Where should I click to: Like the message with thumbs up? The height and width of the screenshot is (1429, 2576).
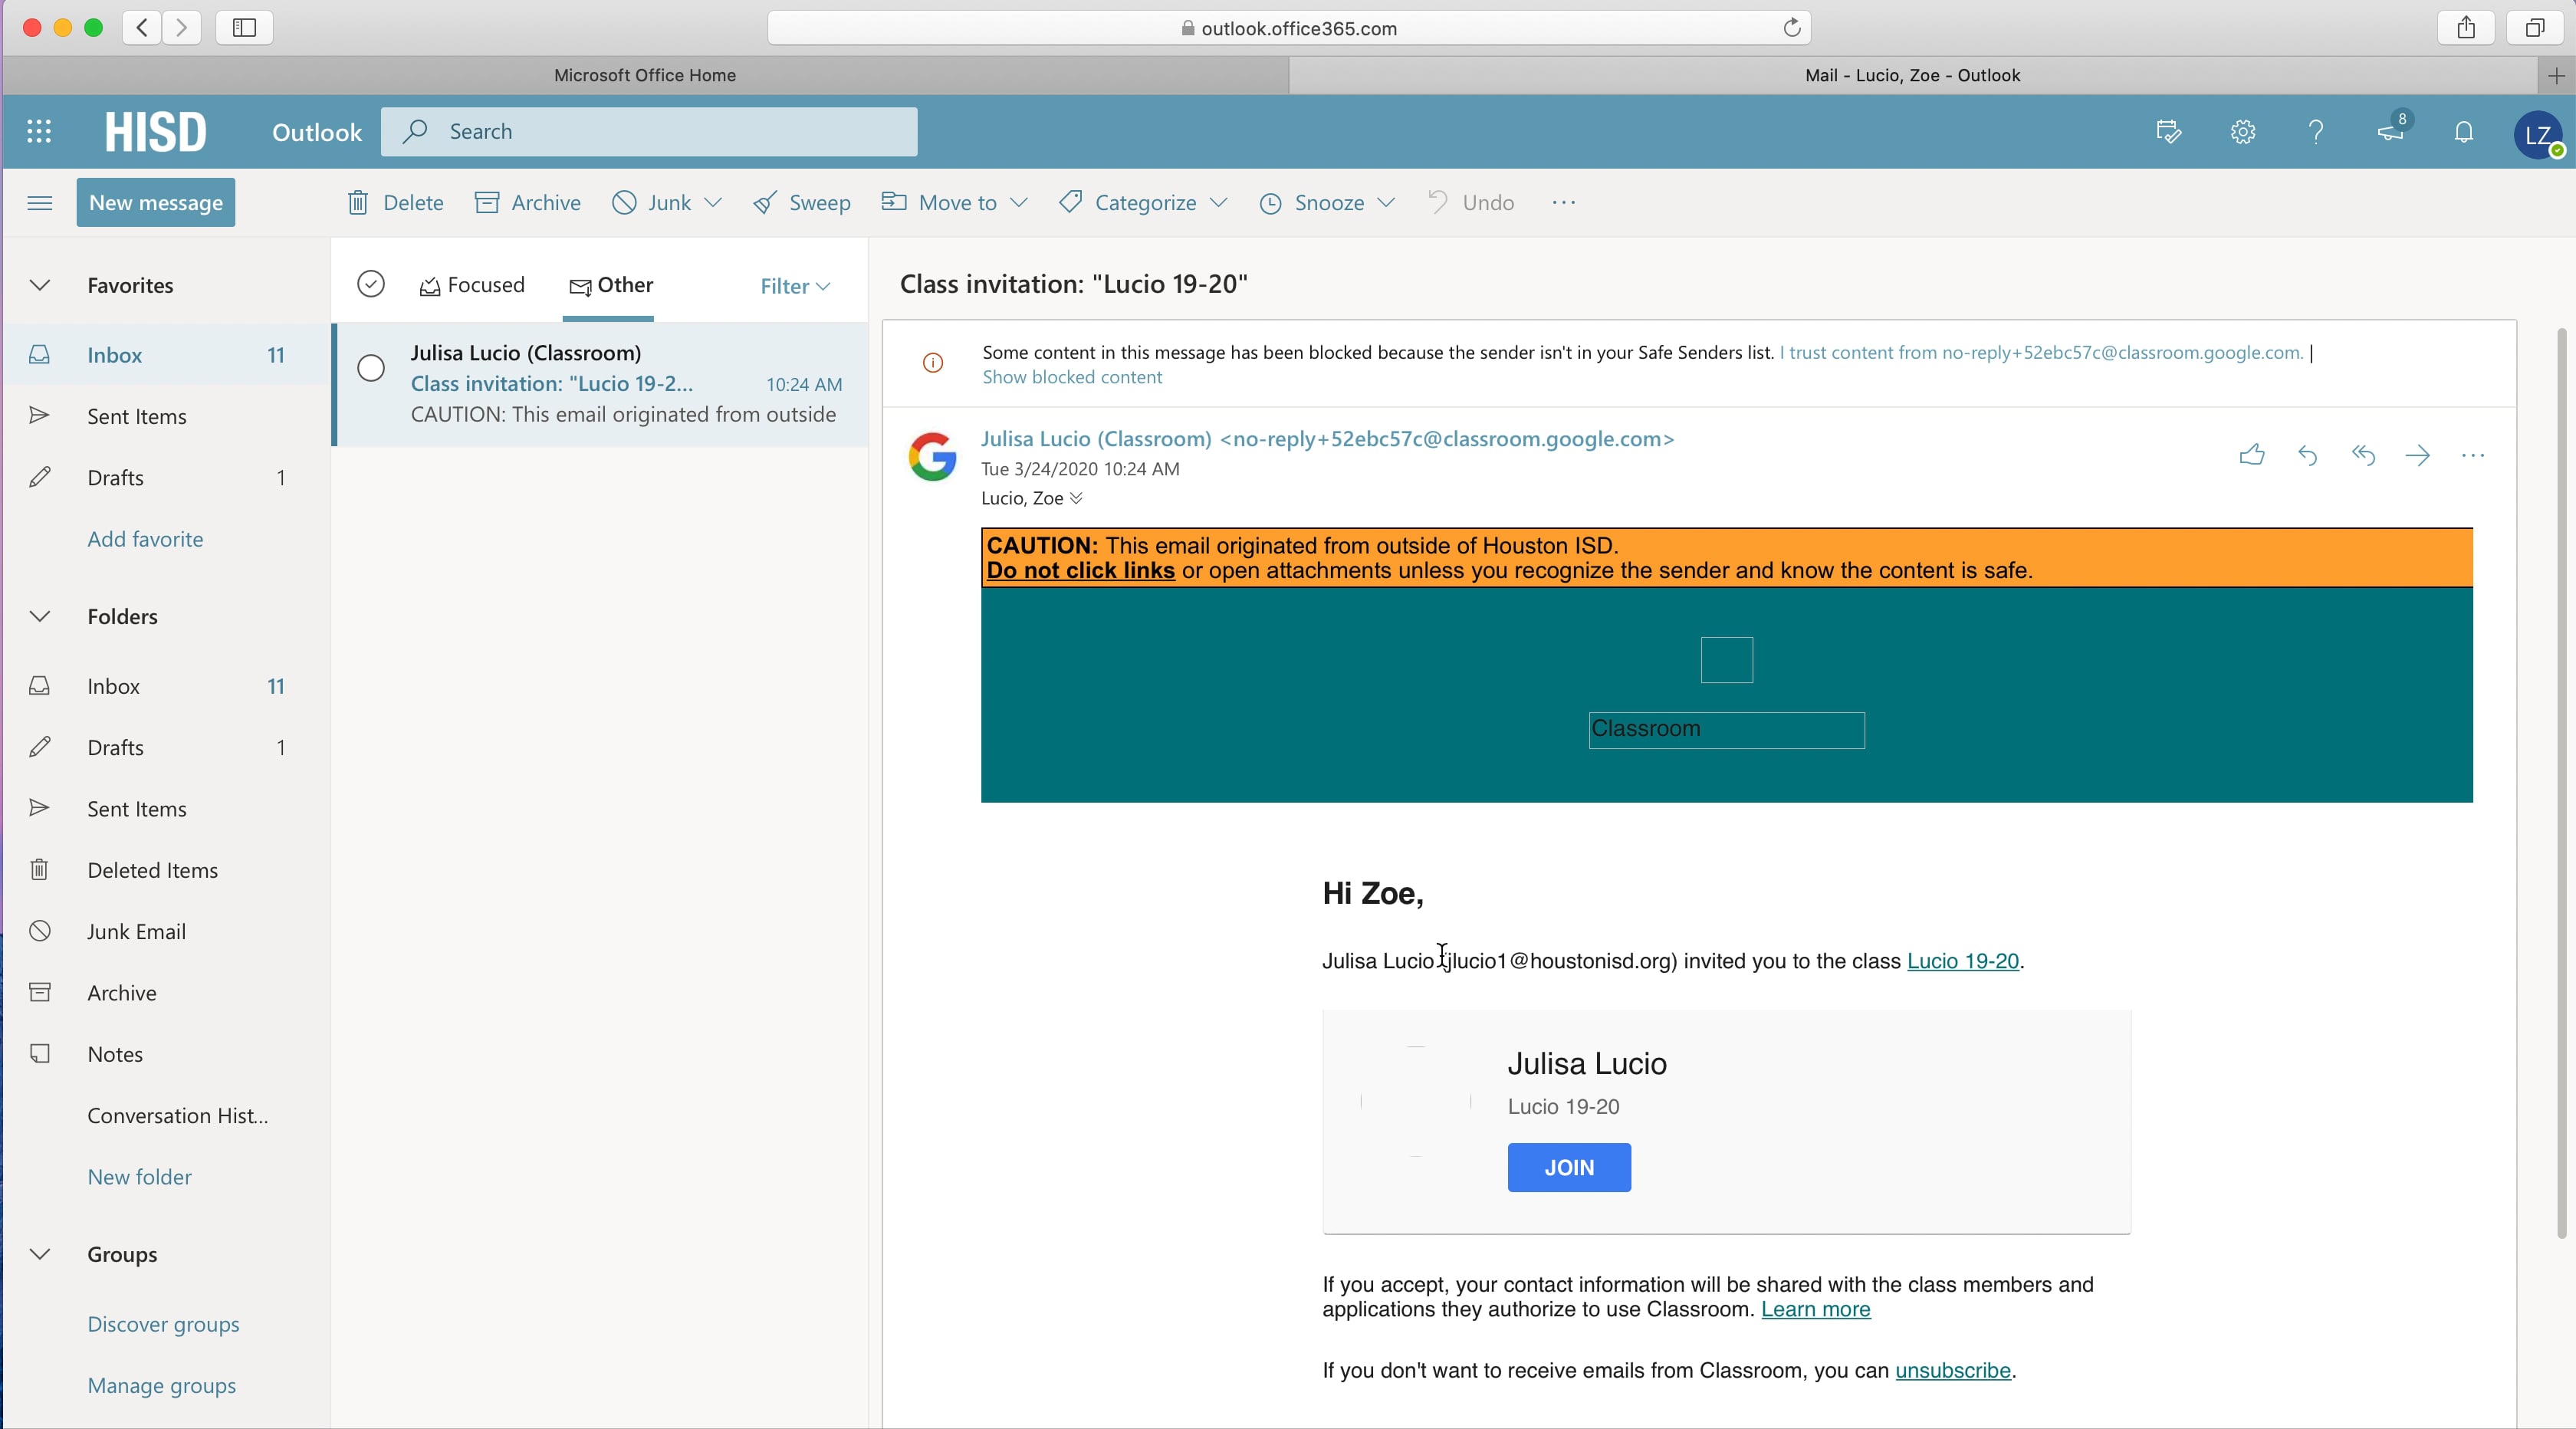(2252, 456)
